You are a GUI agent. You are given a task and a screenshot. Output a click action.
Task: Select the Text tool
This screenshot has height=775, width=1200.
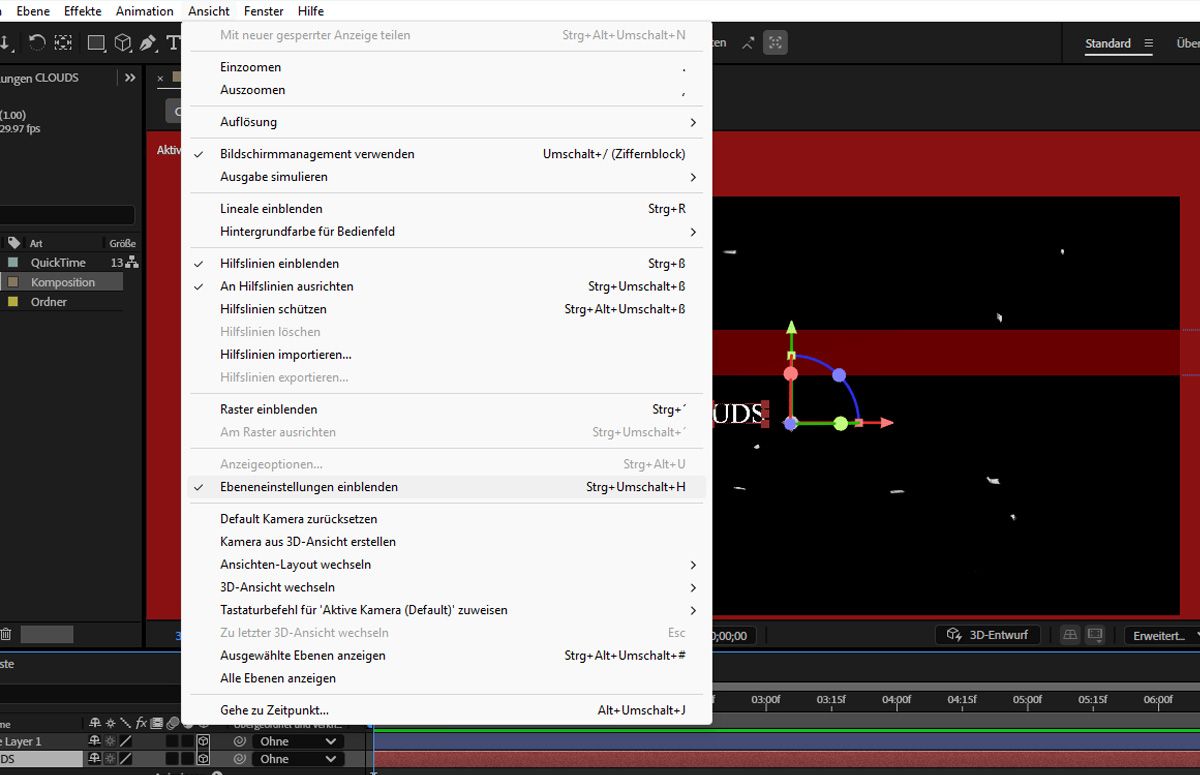coord(173,43)
